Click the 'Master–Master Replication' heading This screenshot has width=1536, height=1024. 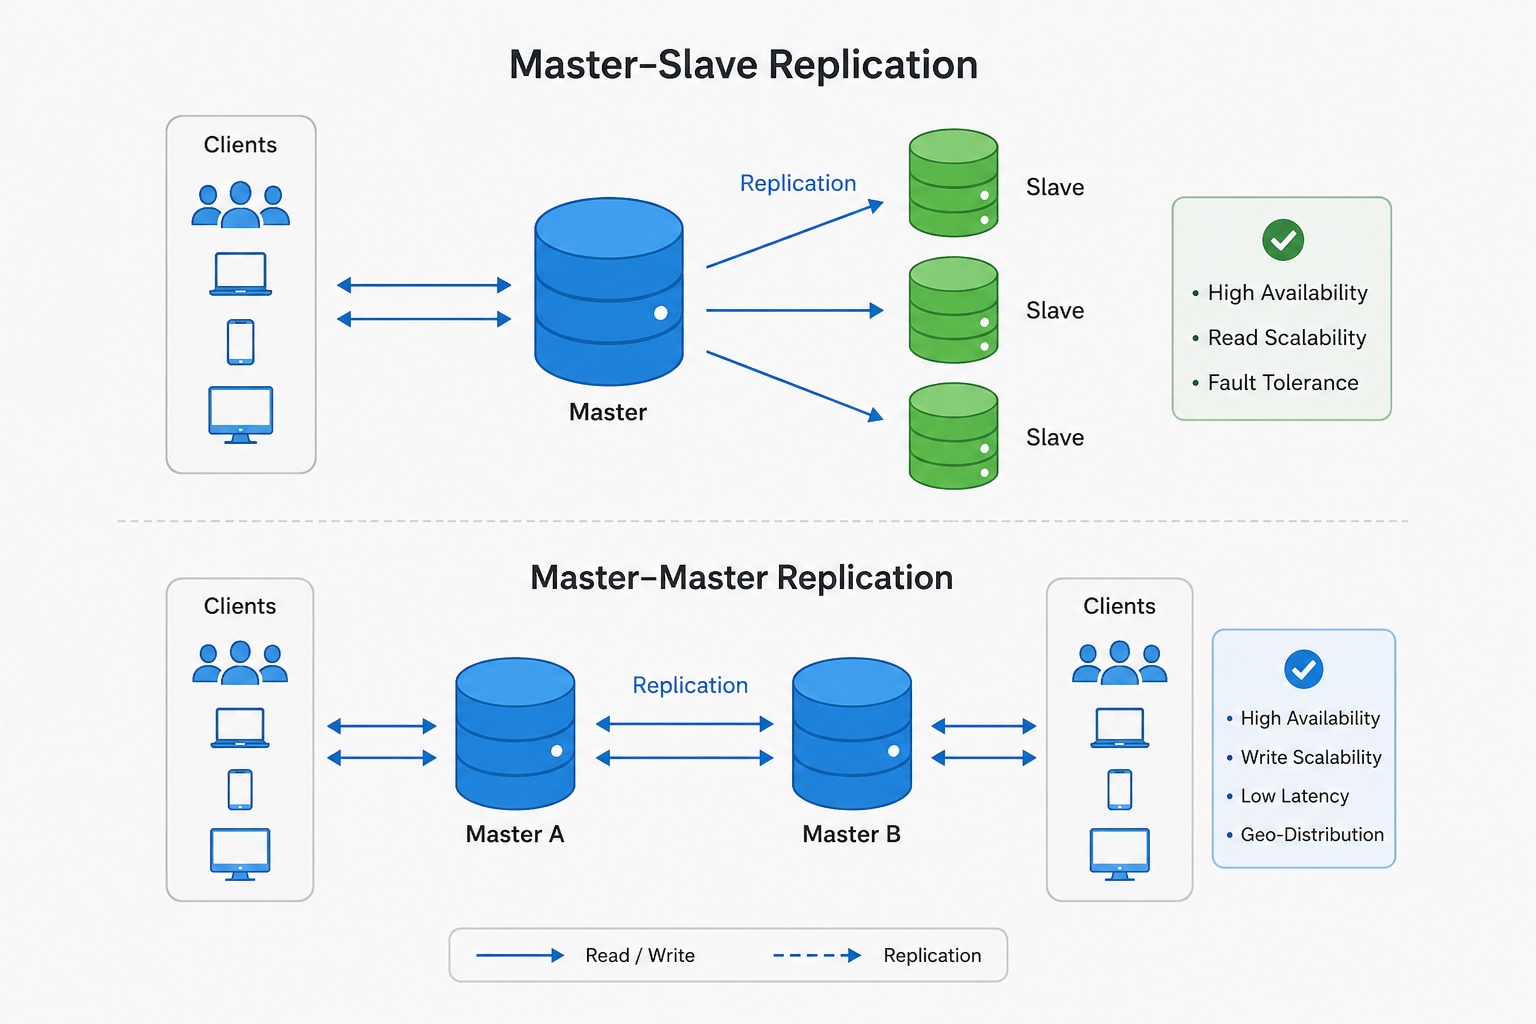point(742,578)
